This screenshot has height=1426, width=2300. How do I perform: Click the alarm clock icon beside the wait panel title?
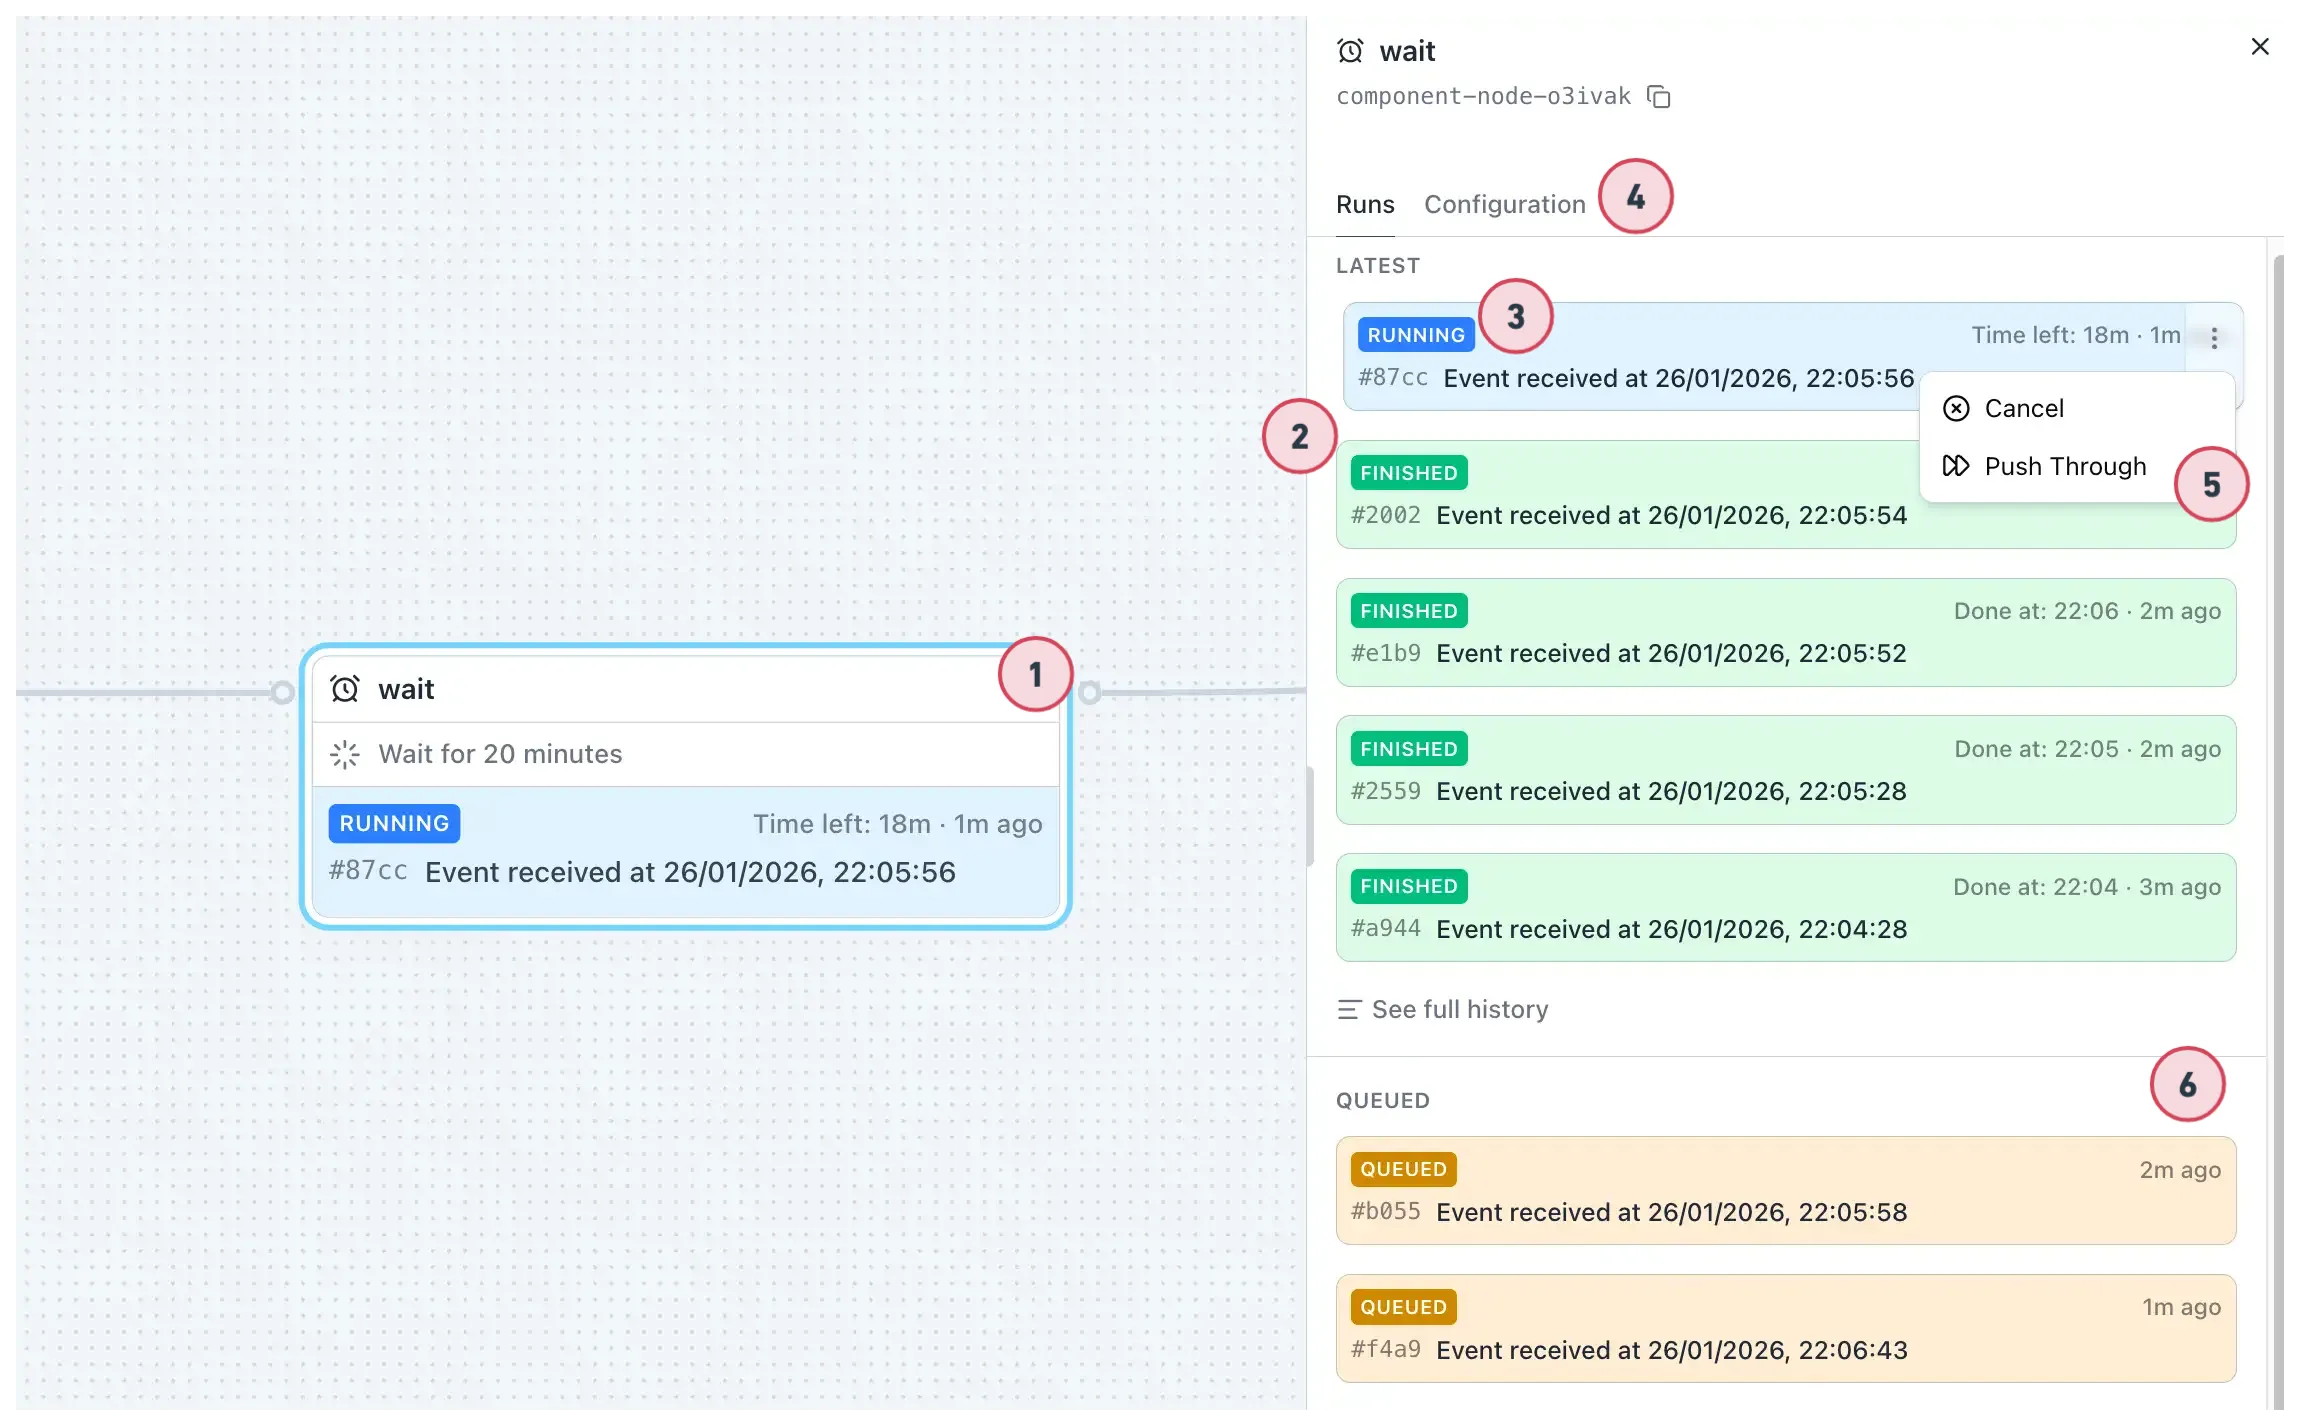[1351, 49]
